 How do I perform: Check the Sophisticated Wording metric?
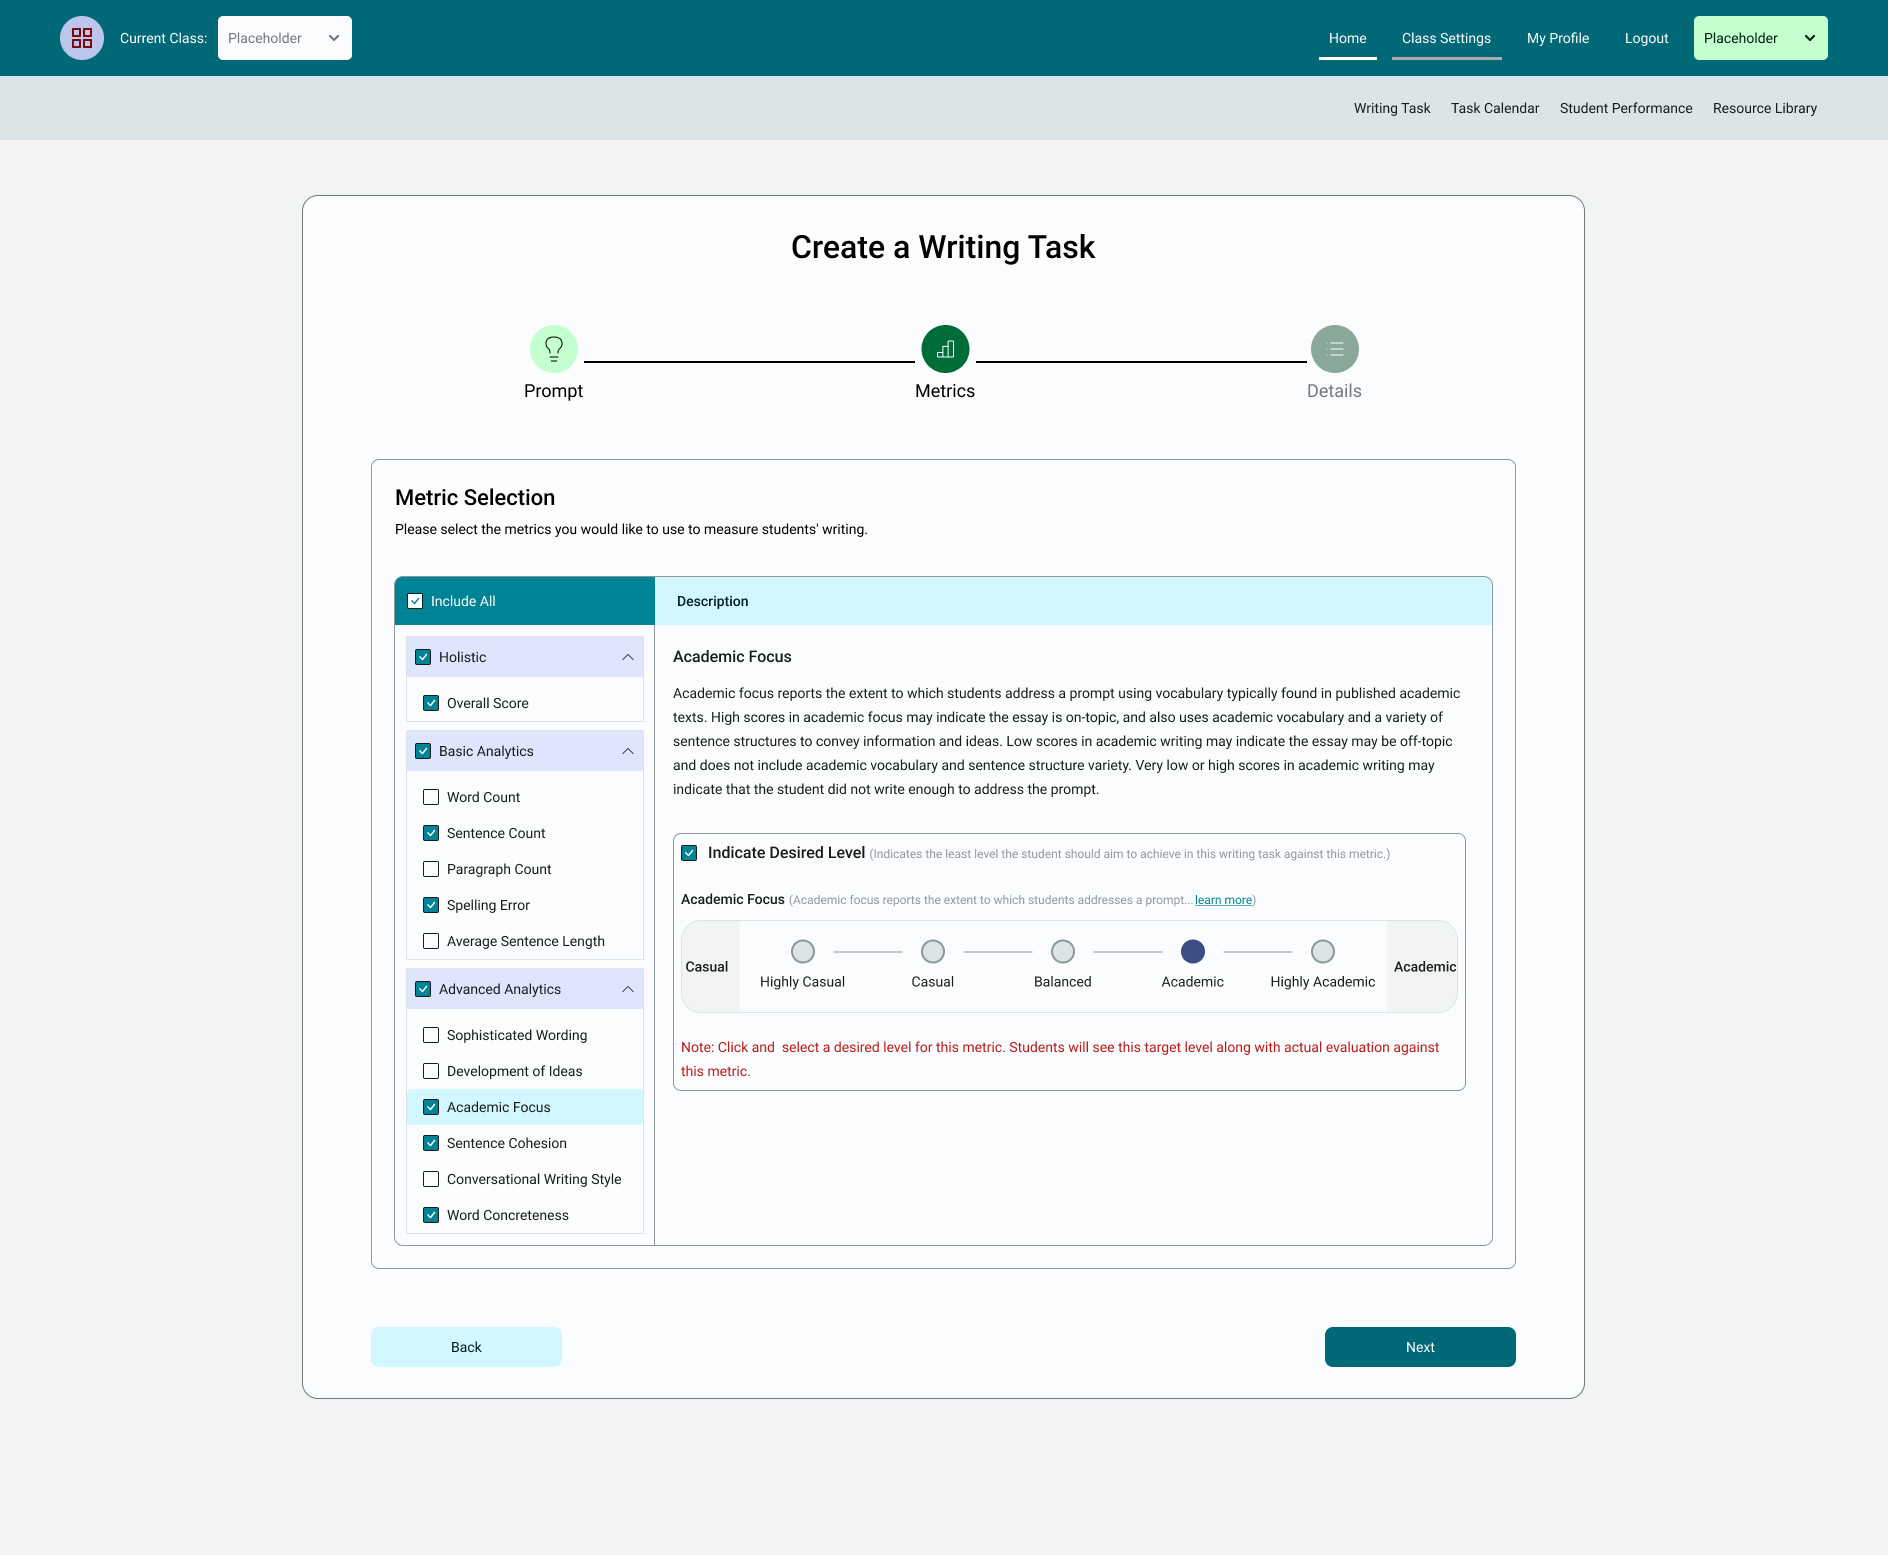click(431, 1035)
